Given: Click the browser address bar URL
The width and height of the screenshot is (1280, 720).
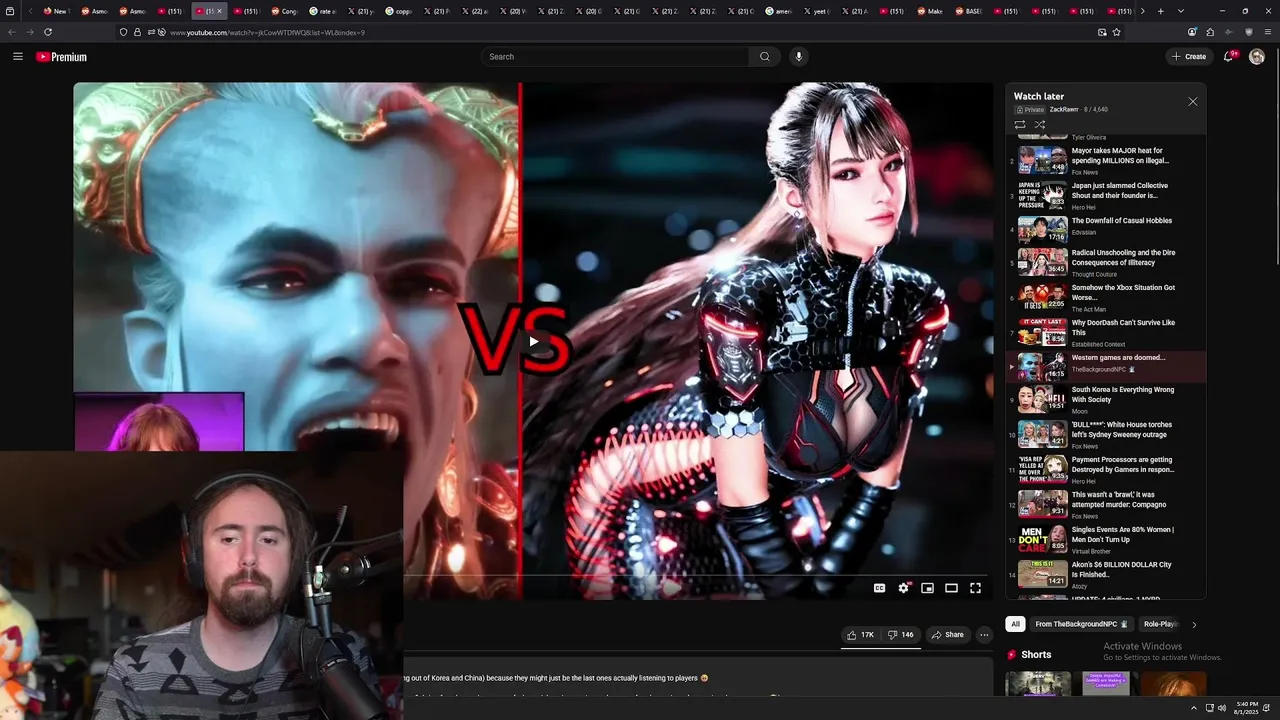Looking at the screenshot, I should click(266, 32).
